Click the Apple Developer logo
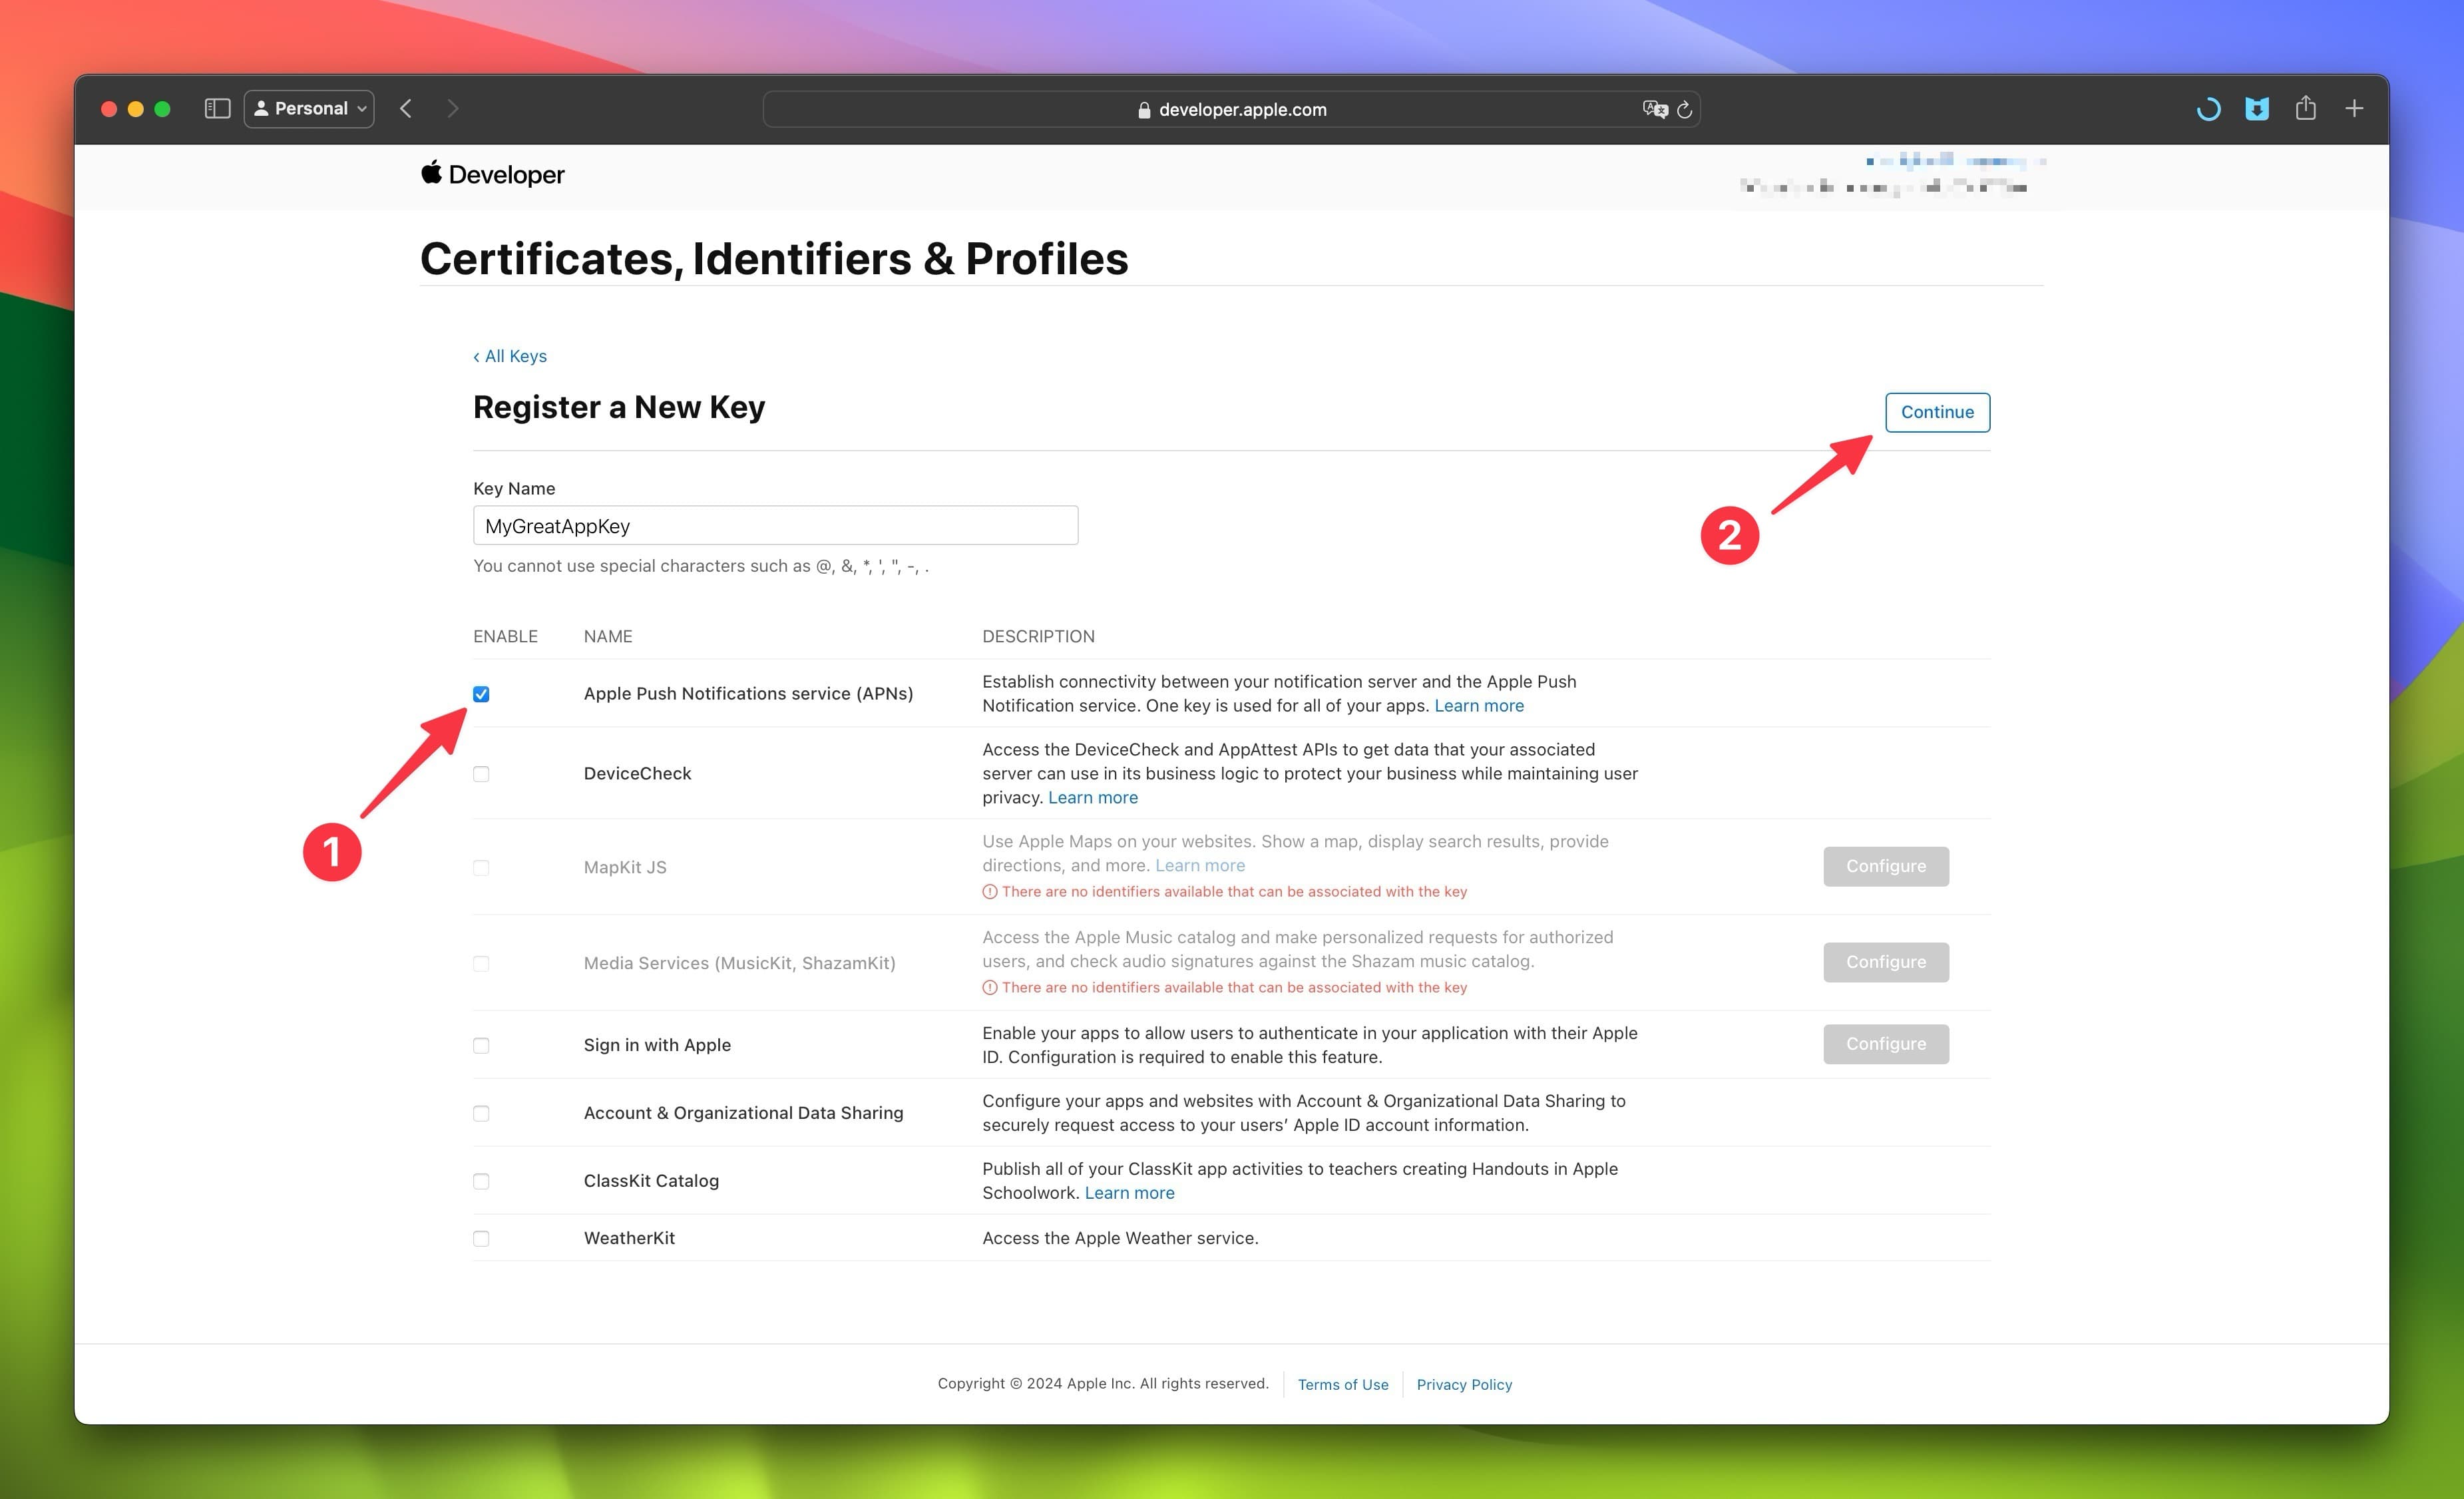 492,174
